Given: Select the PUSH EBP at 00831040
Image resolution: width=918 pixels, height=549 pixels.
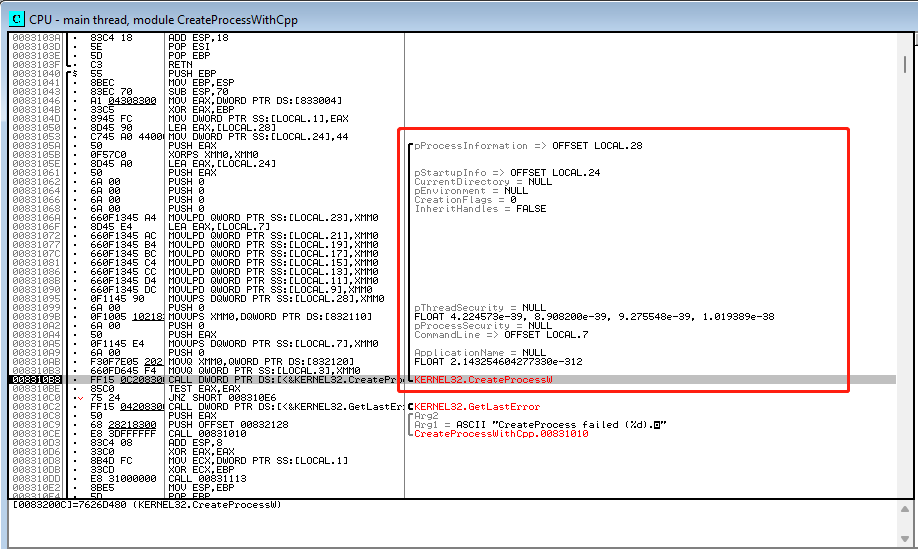Looking at the screenshot, I should coord(192,74).
